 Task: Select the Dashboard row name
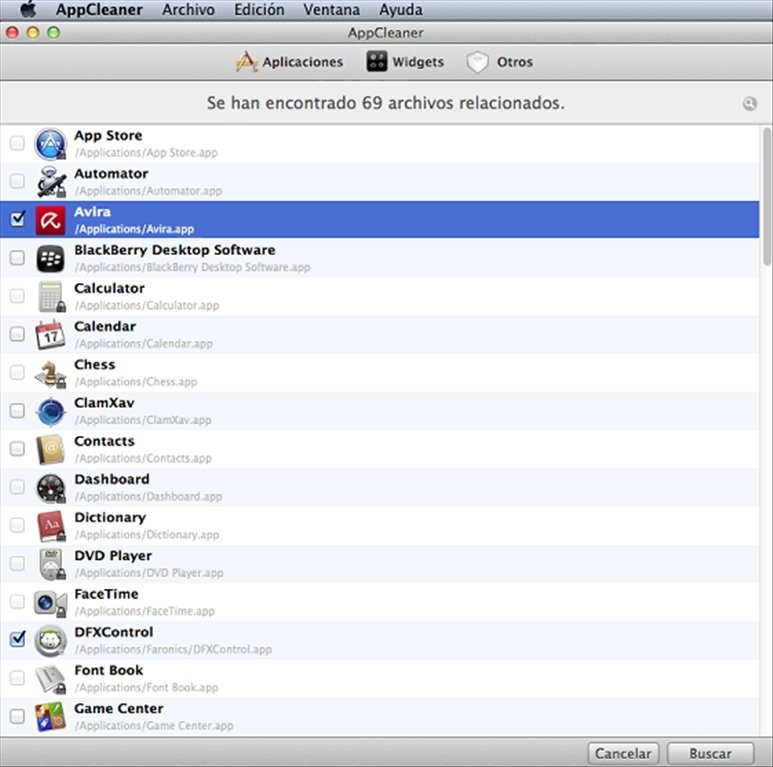click(112, 479)
